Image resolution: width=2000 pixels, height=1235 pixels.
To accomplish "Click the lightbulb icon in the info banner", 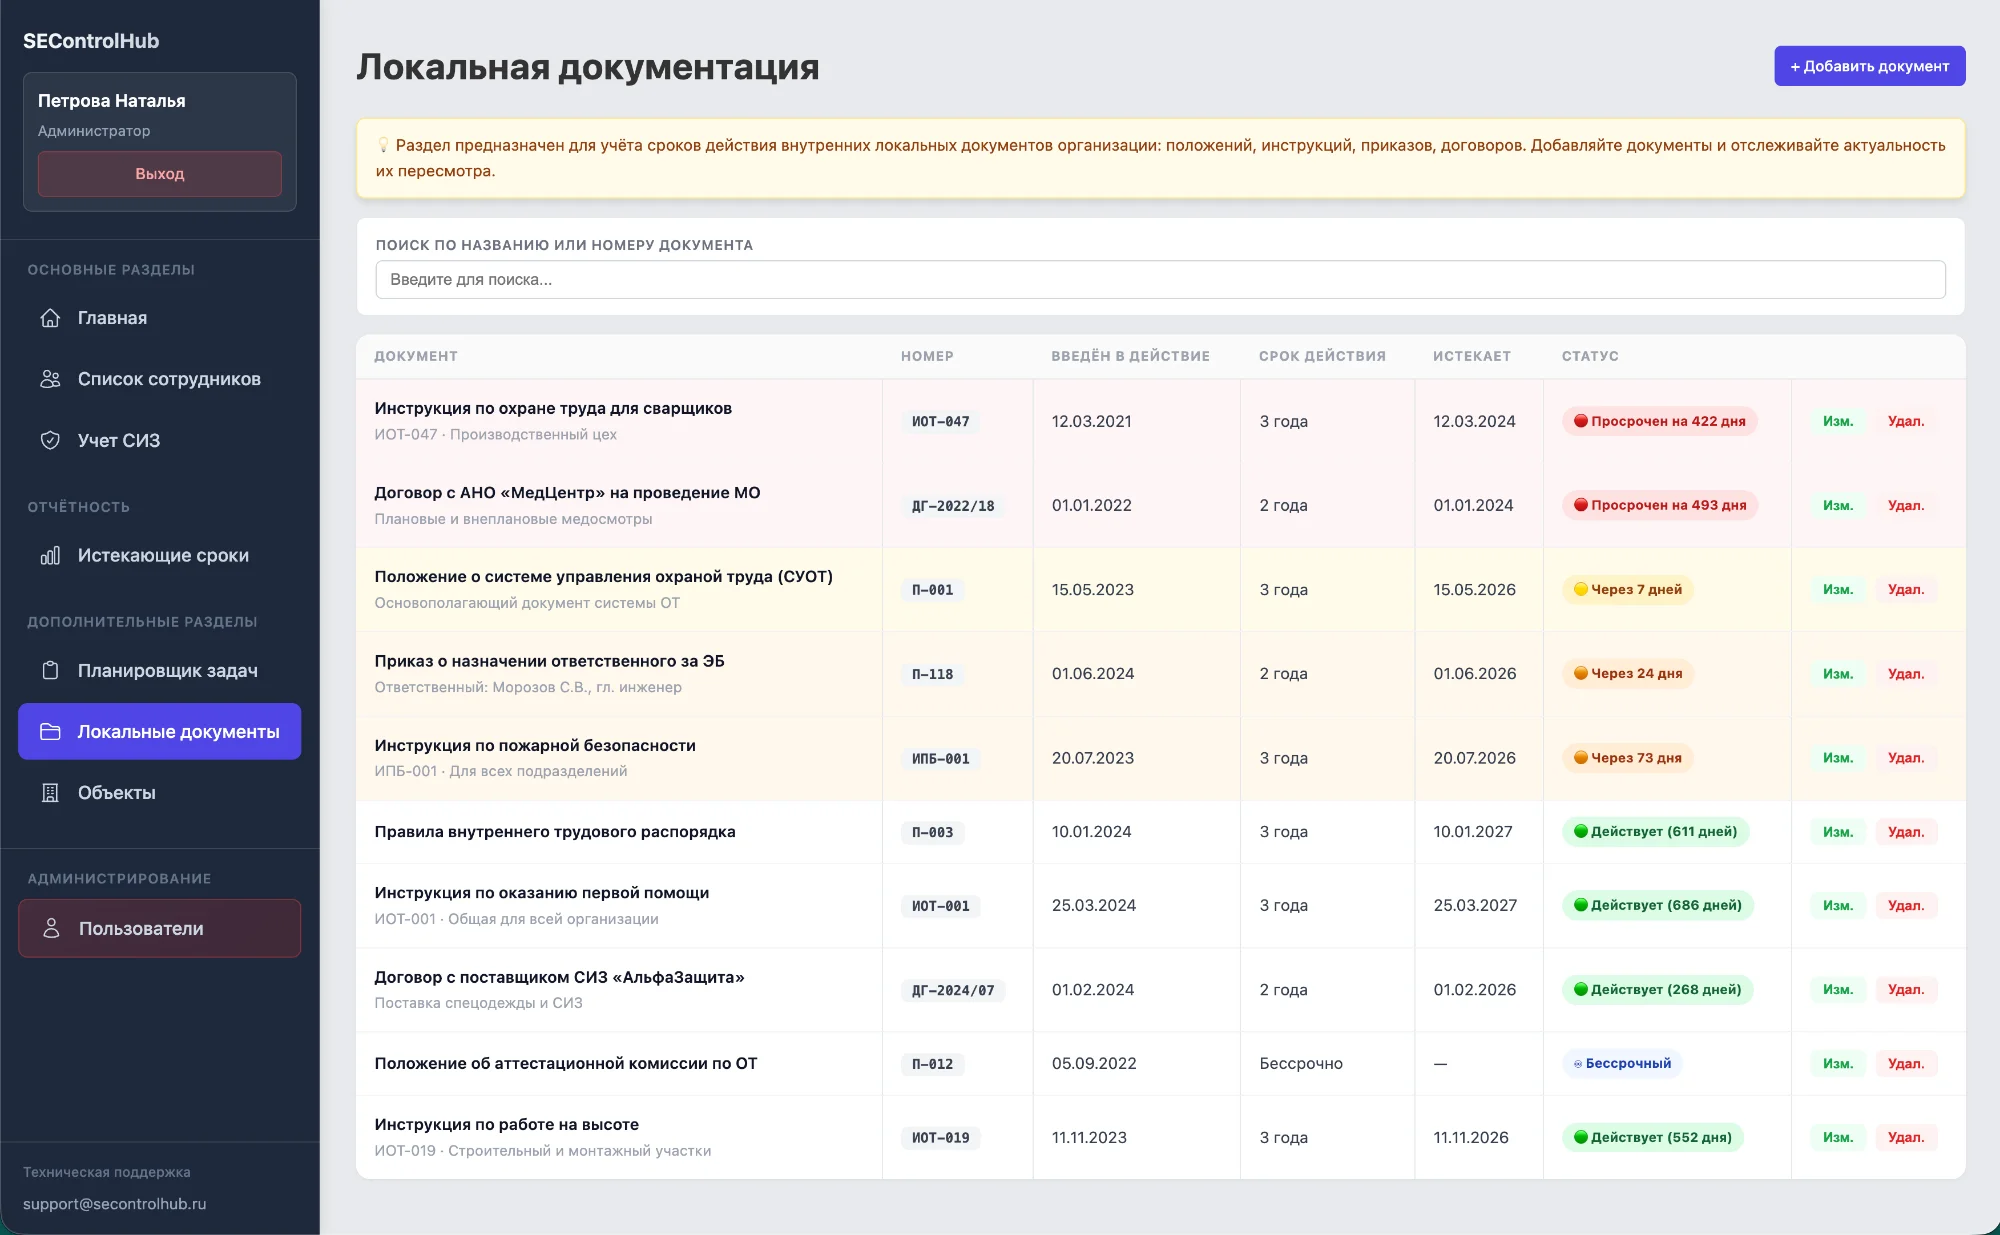I will click(x=383, y=145).
